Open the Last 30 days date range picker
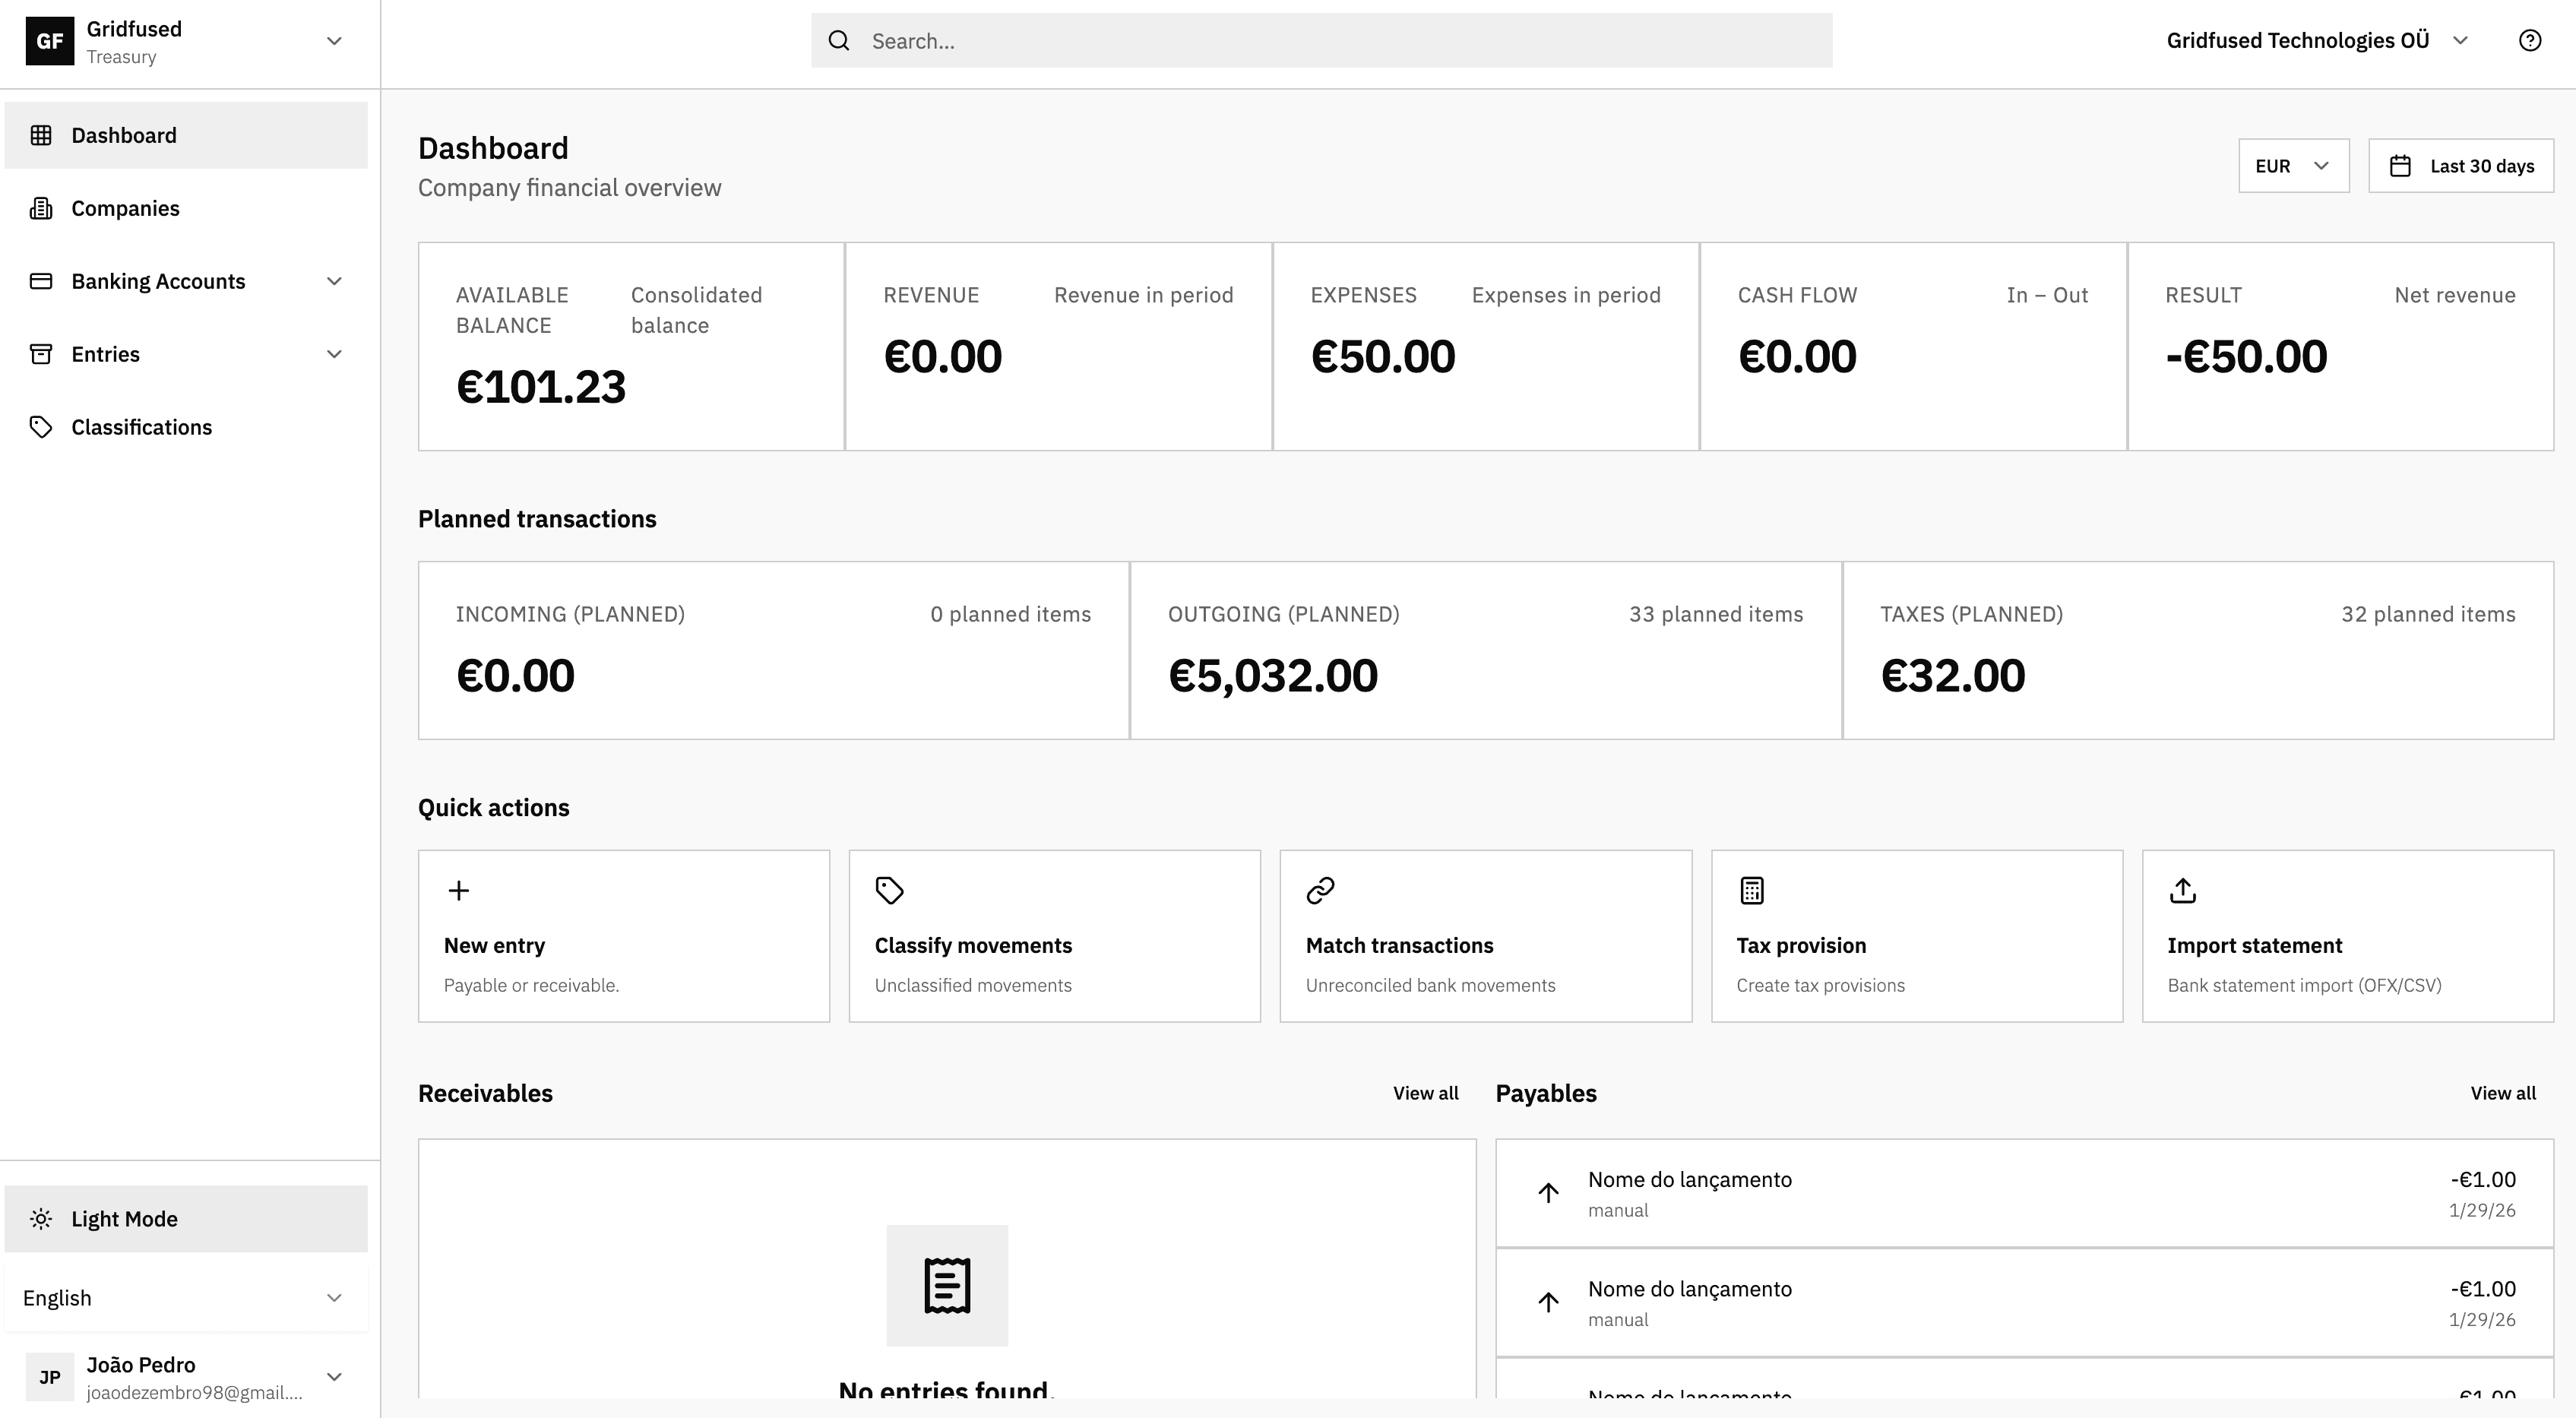This screenshot has width=2576, height=1418. [2461, 166]
